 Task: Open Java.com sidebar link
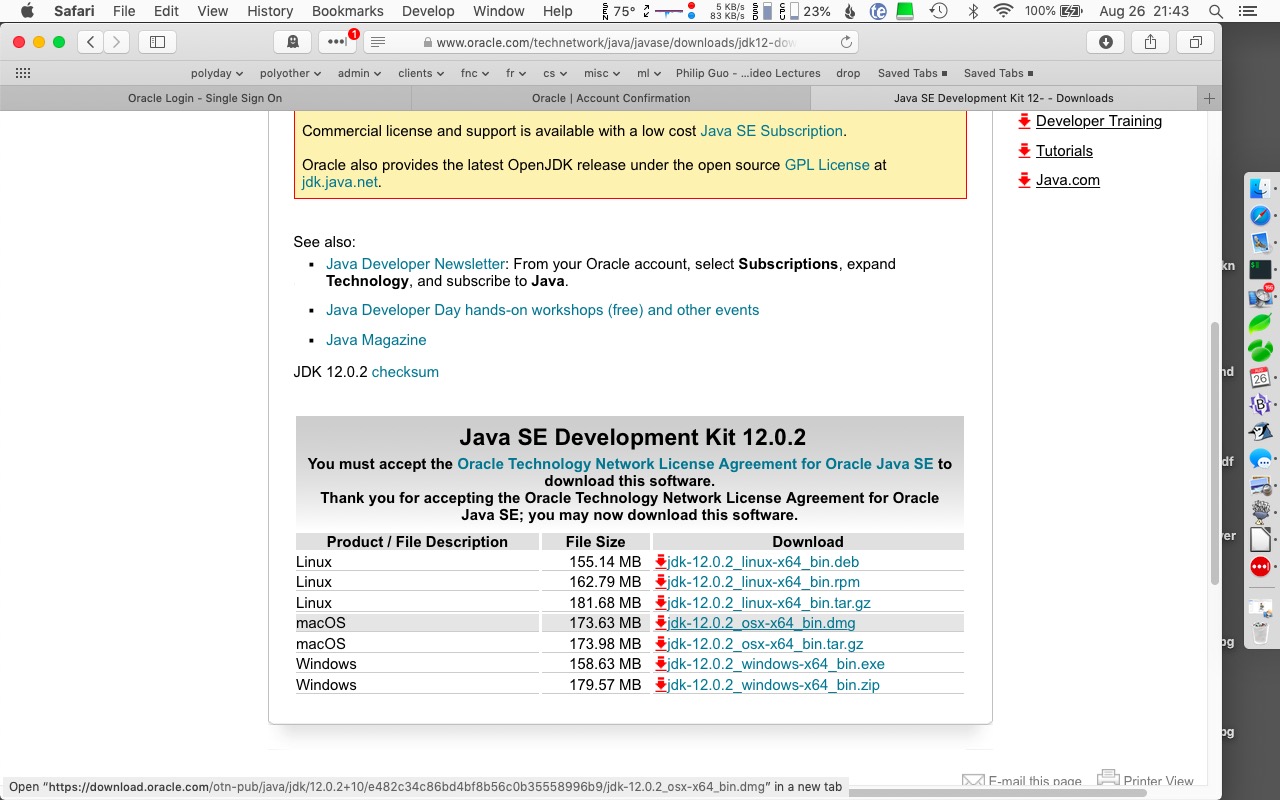click(1068, 180)
